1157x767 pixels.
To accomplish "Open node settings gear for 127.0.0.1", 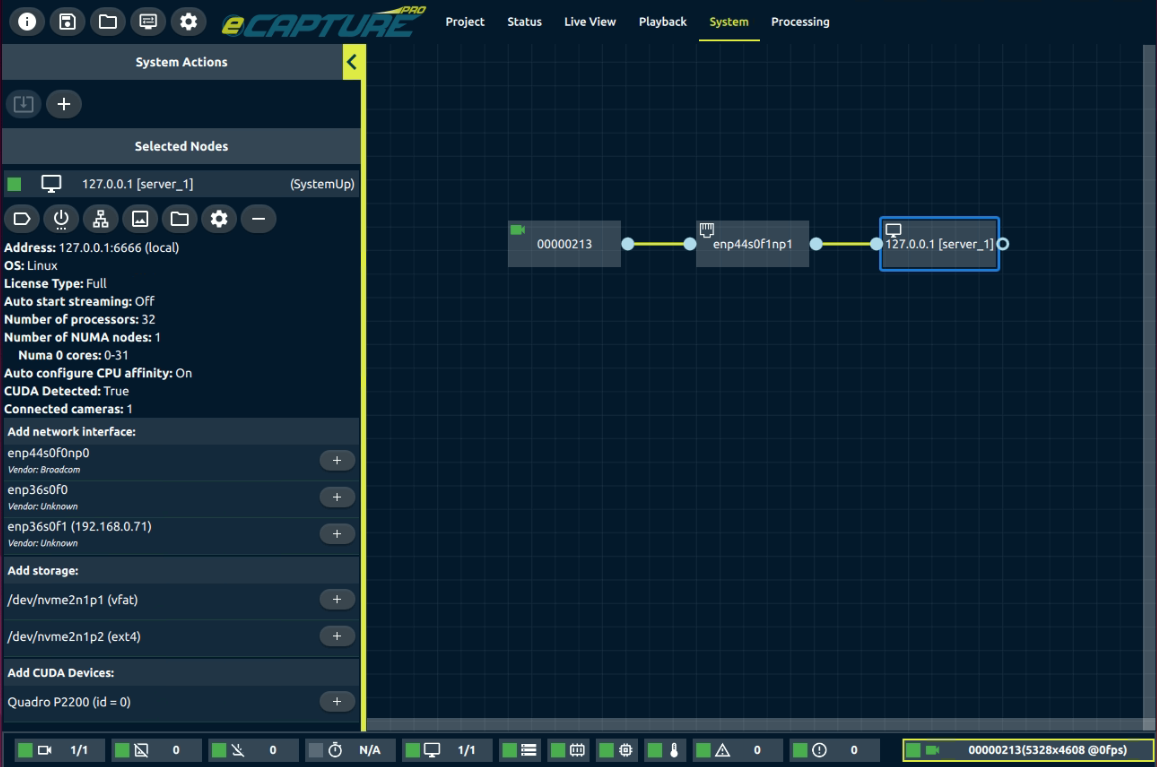I will [x=219, y=218].
